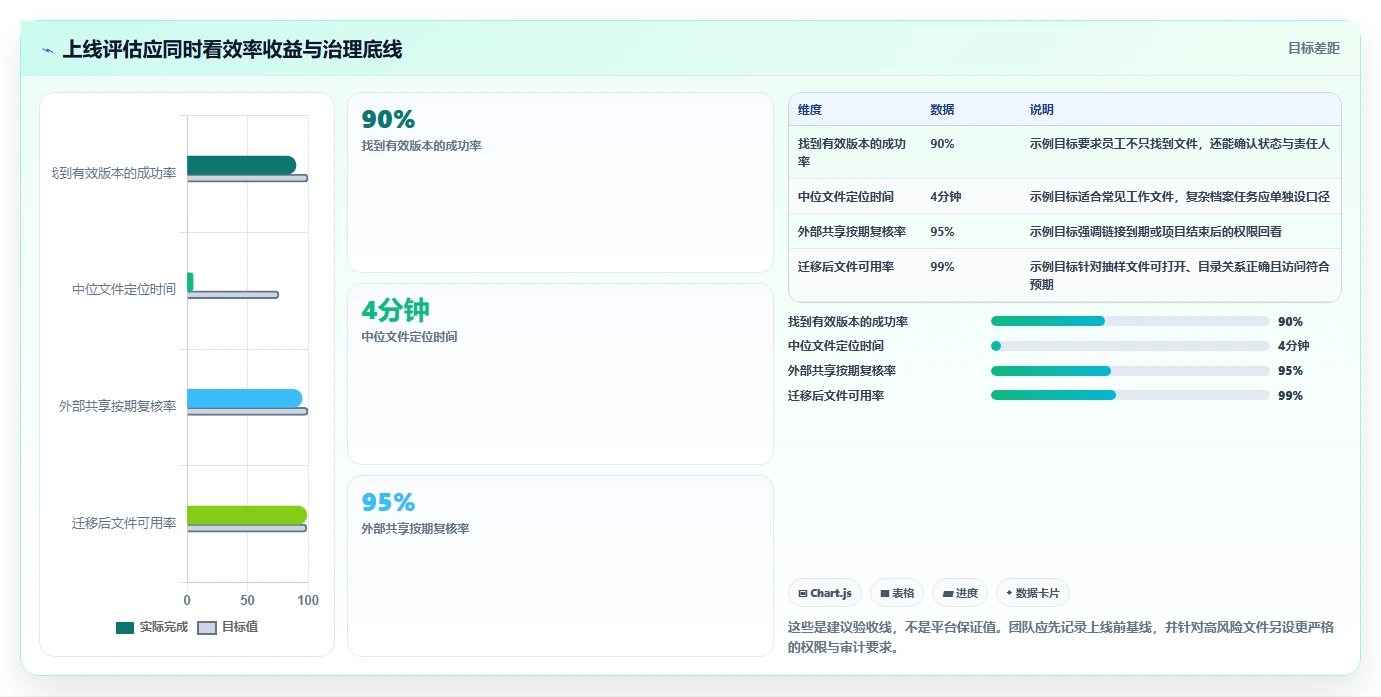Click description 示例目标强调链接到期或项目结束后的权限回看
Screen dimensions: 1381x697
[x=1156, y=231]
